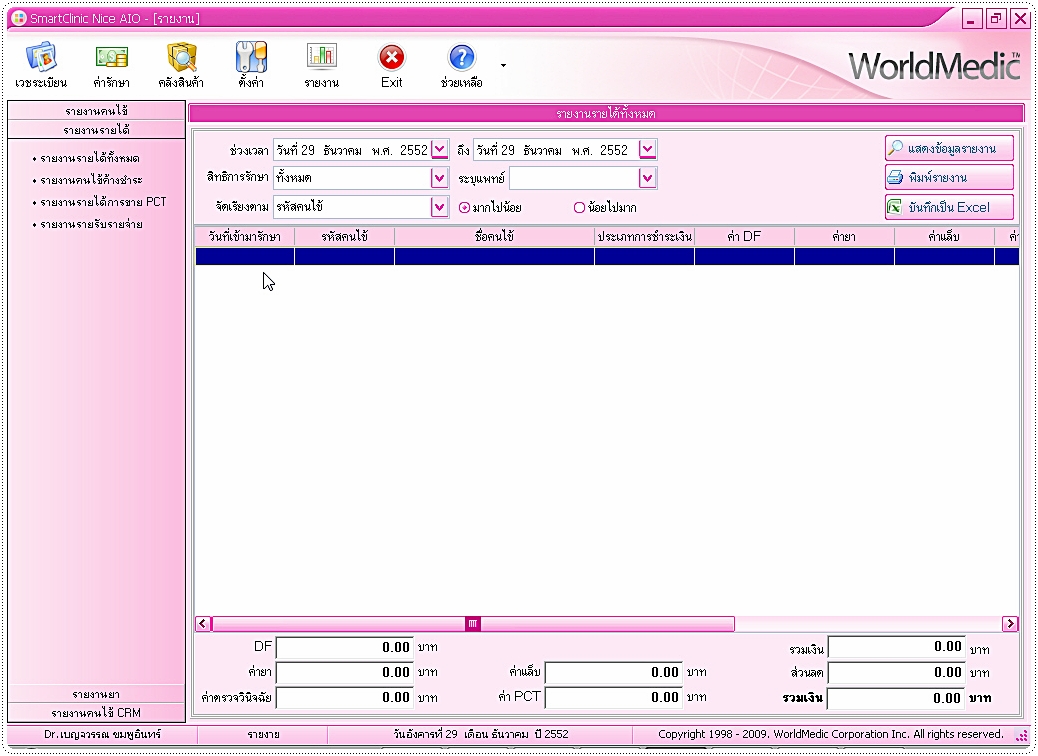Click the bold รวมเงิน net total field

pyautogui.click(x=896, y=698)
